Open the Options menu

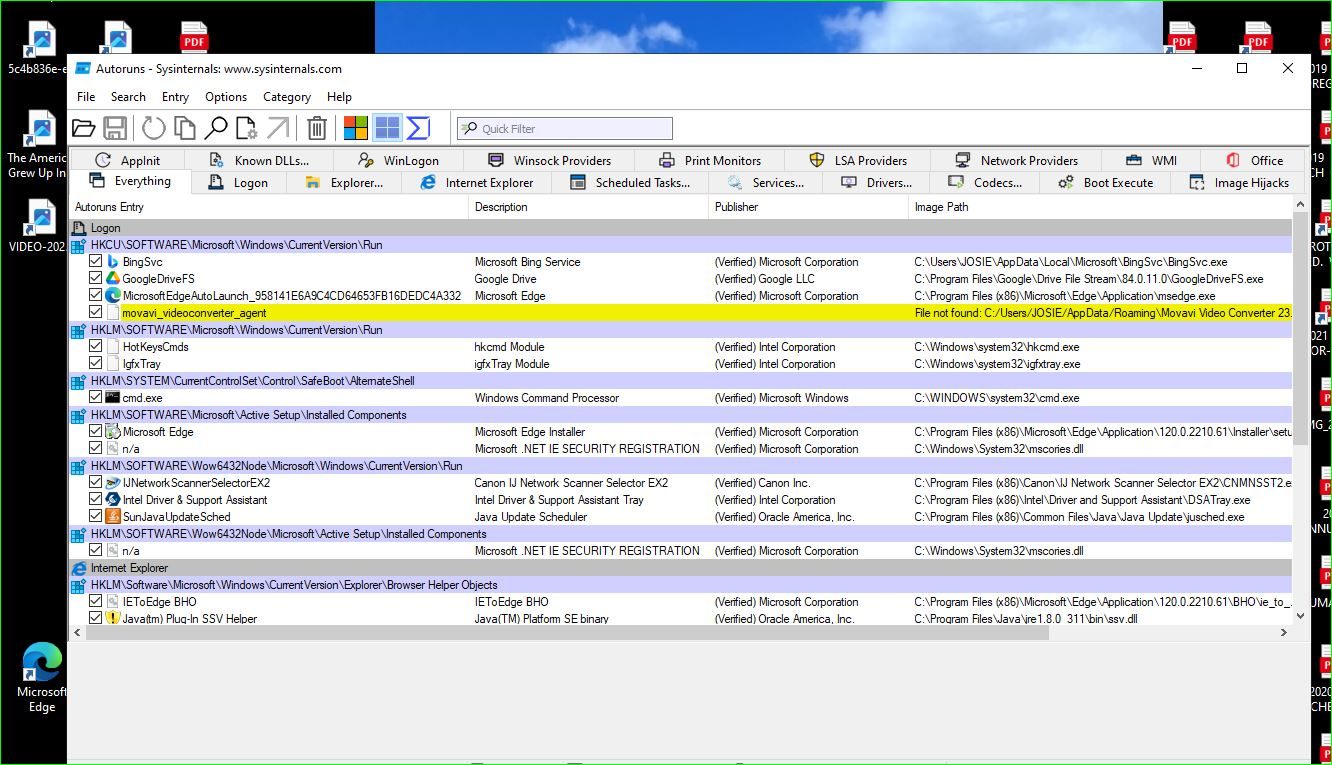click(226, 97)
